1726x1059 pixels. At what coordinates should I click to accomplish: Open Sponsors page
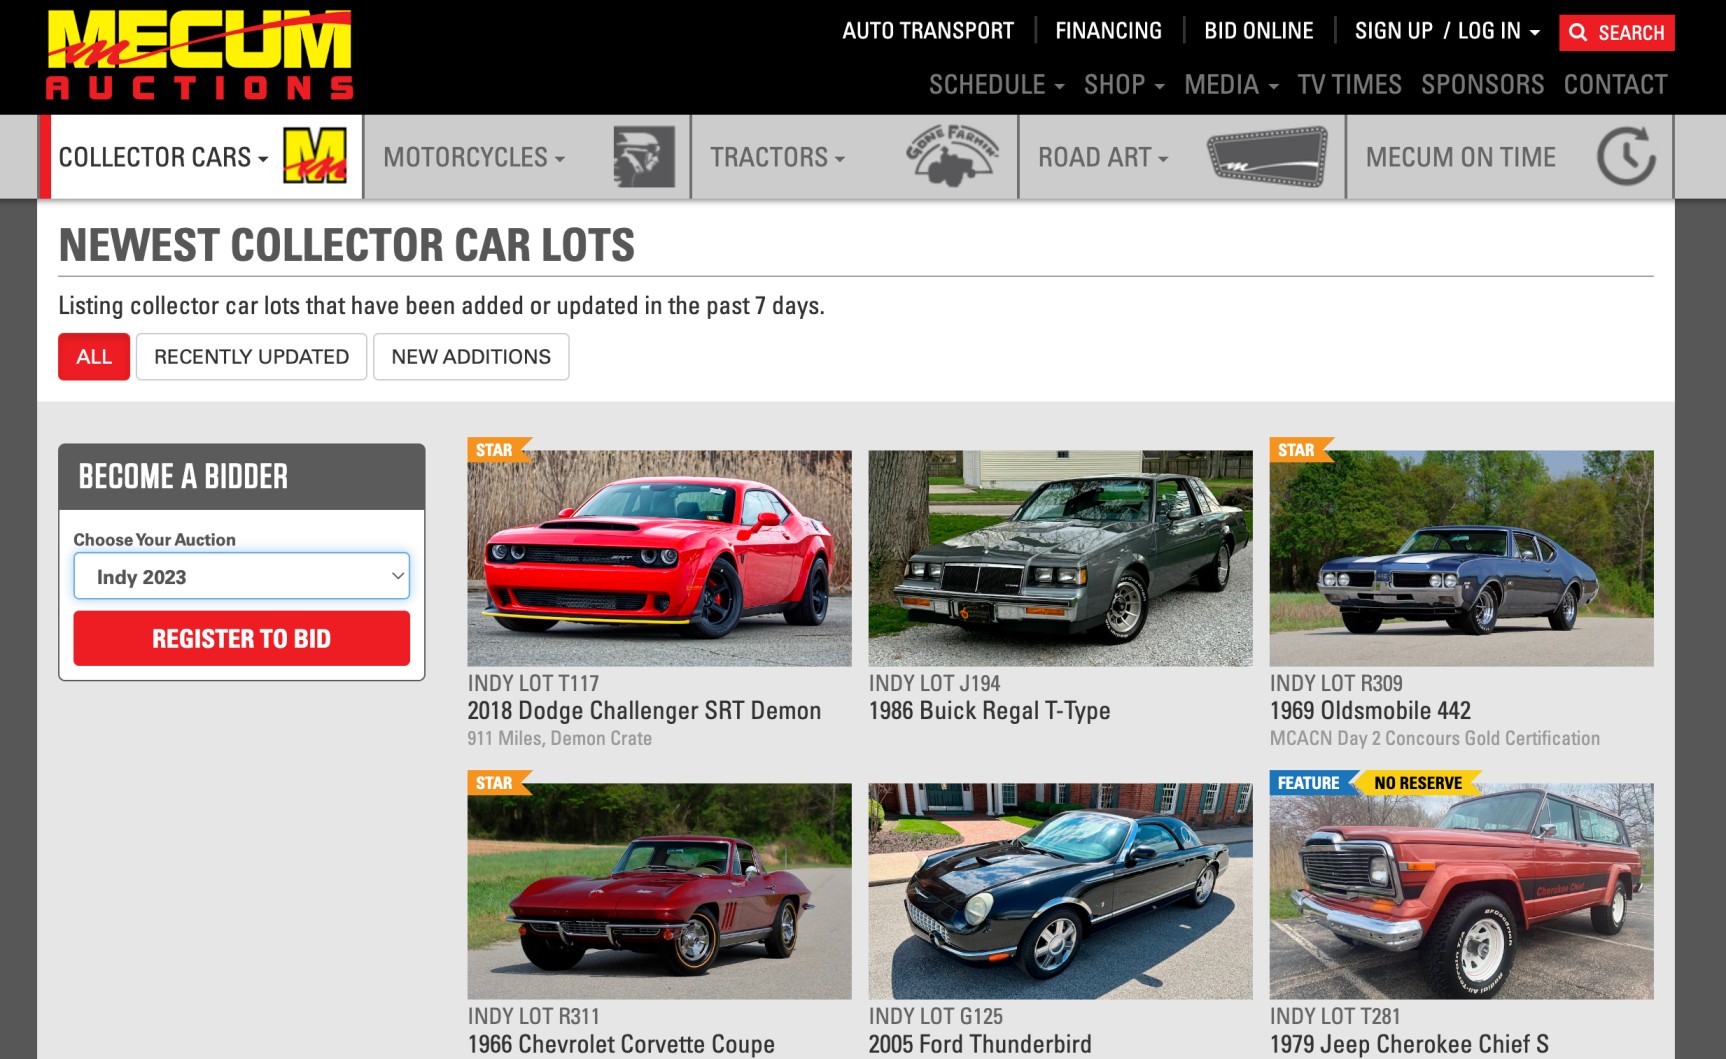point(1482,84)
